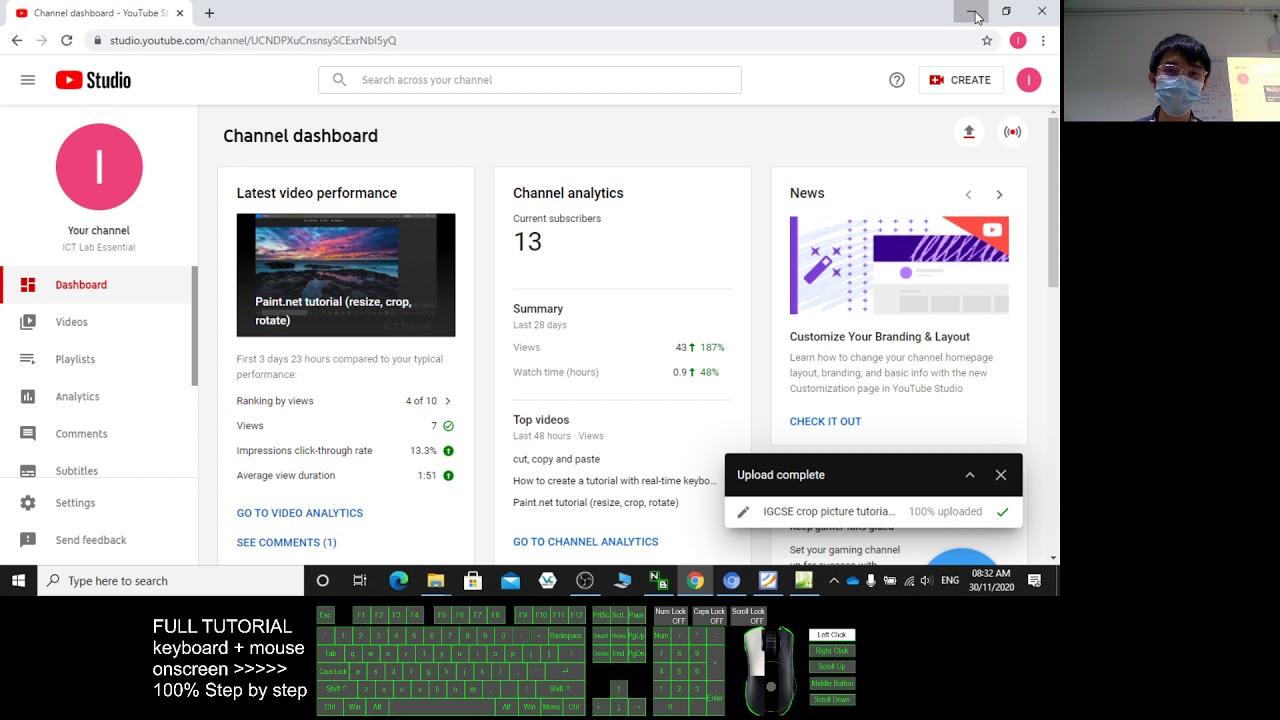The image size is (1280, 720).
Task: Click the CREATE button
Action: click(960, 80)
